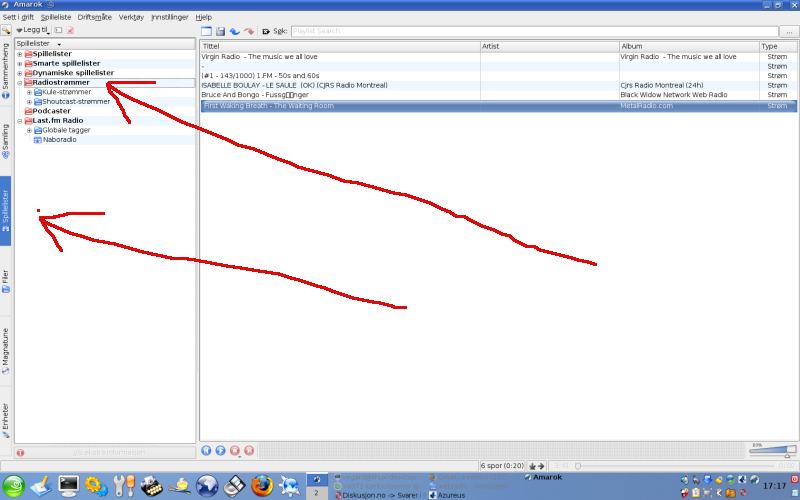Expand the Spillelister tree folder
The width and height of the screenshot is (800, 500).
tap(20, 54)
